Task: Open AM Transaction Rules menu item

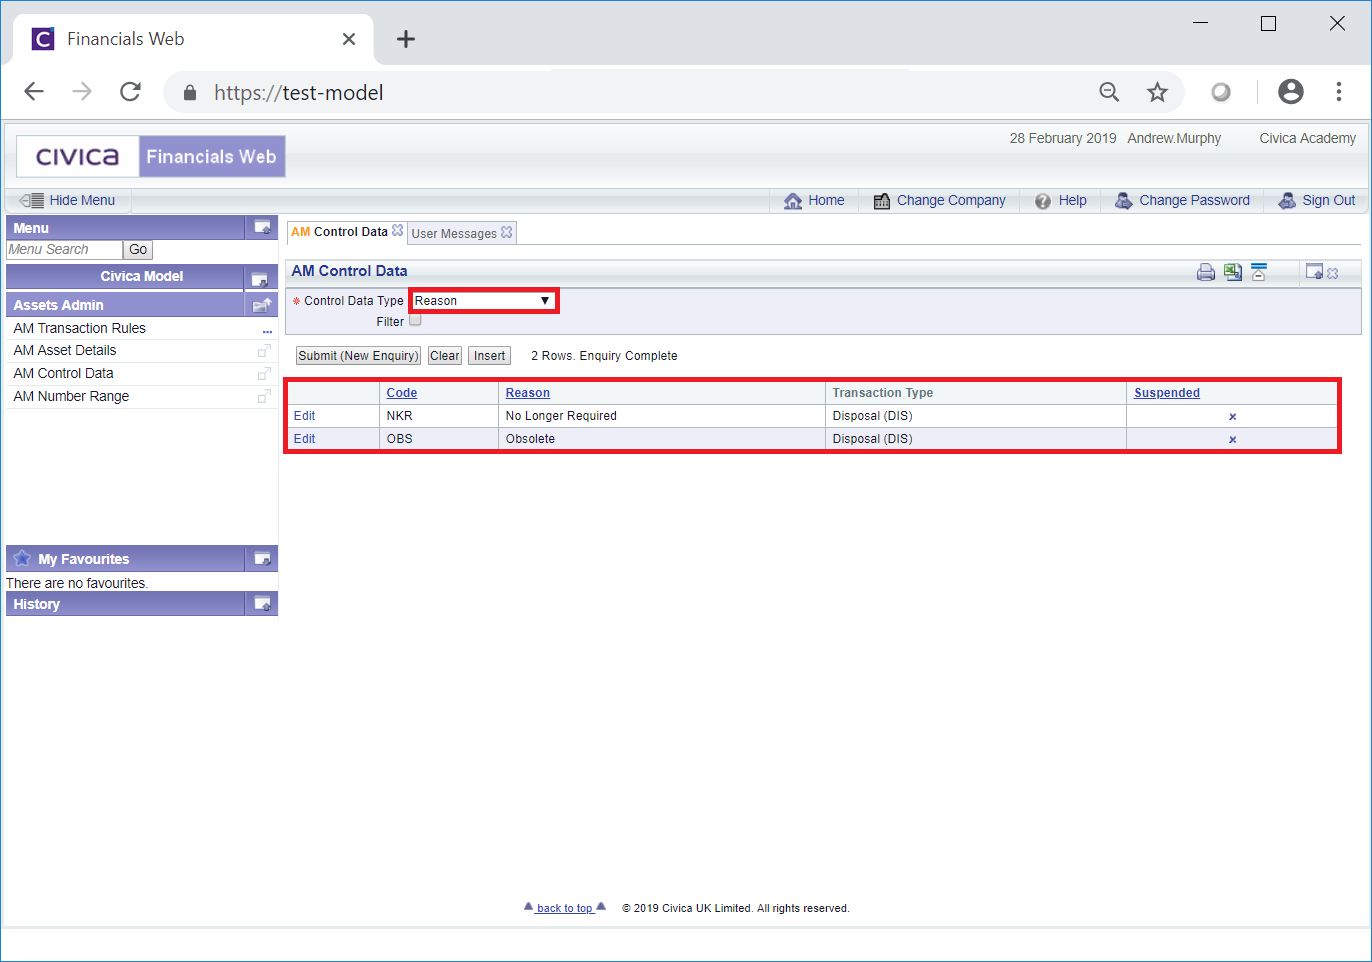Action: 80,328
